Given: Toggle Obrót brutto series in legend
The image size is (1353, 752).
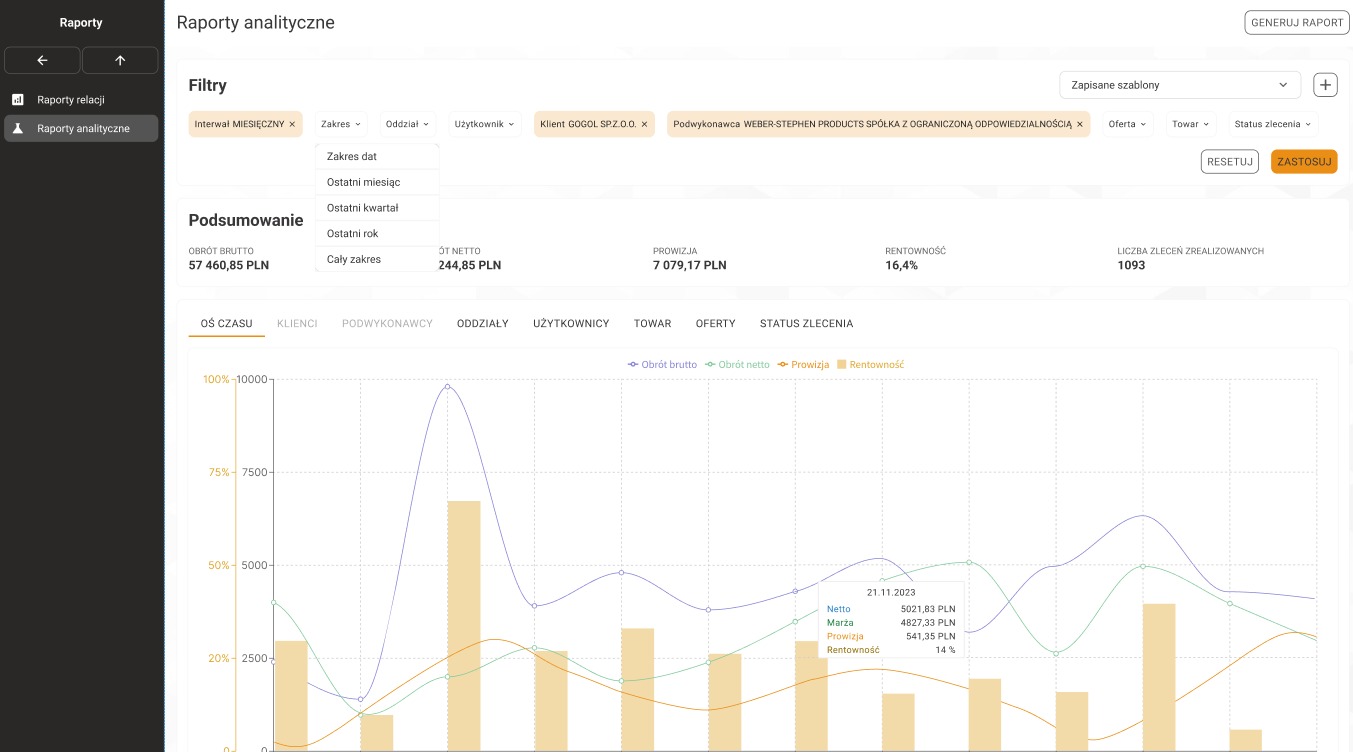Looking at the screenshot, I should [662, 365].
